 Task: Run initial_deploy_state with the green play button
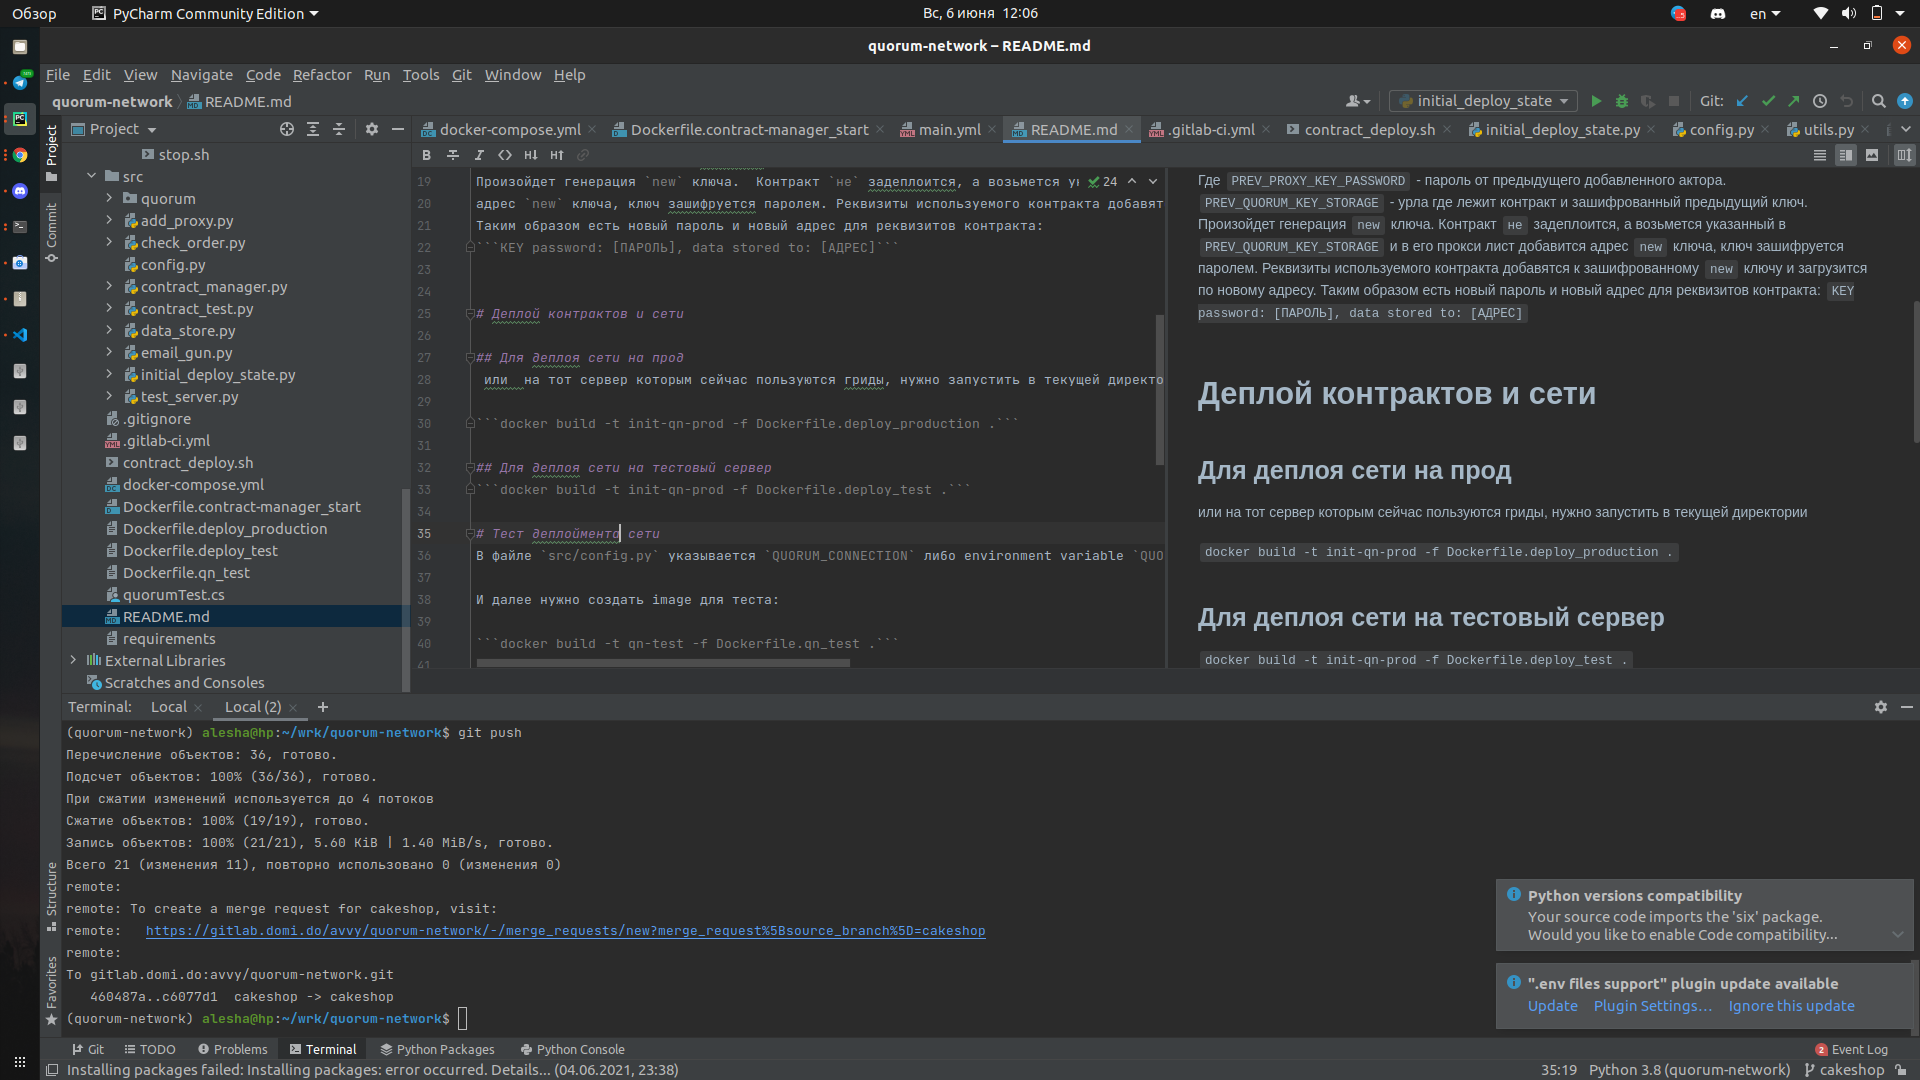pos(1596,101)
